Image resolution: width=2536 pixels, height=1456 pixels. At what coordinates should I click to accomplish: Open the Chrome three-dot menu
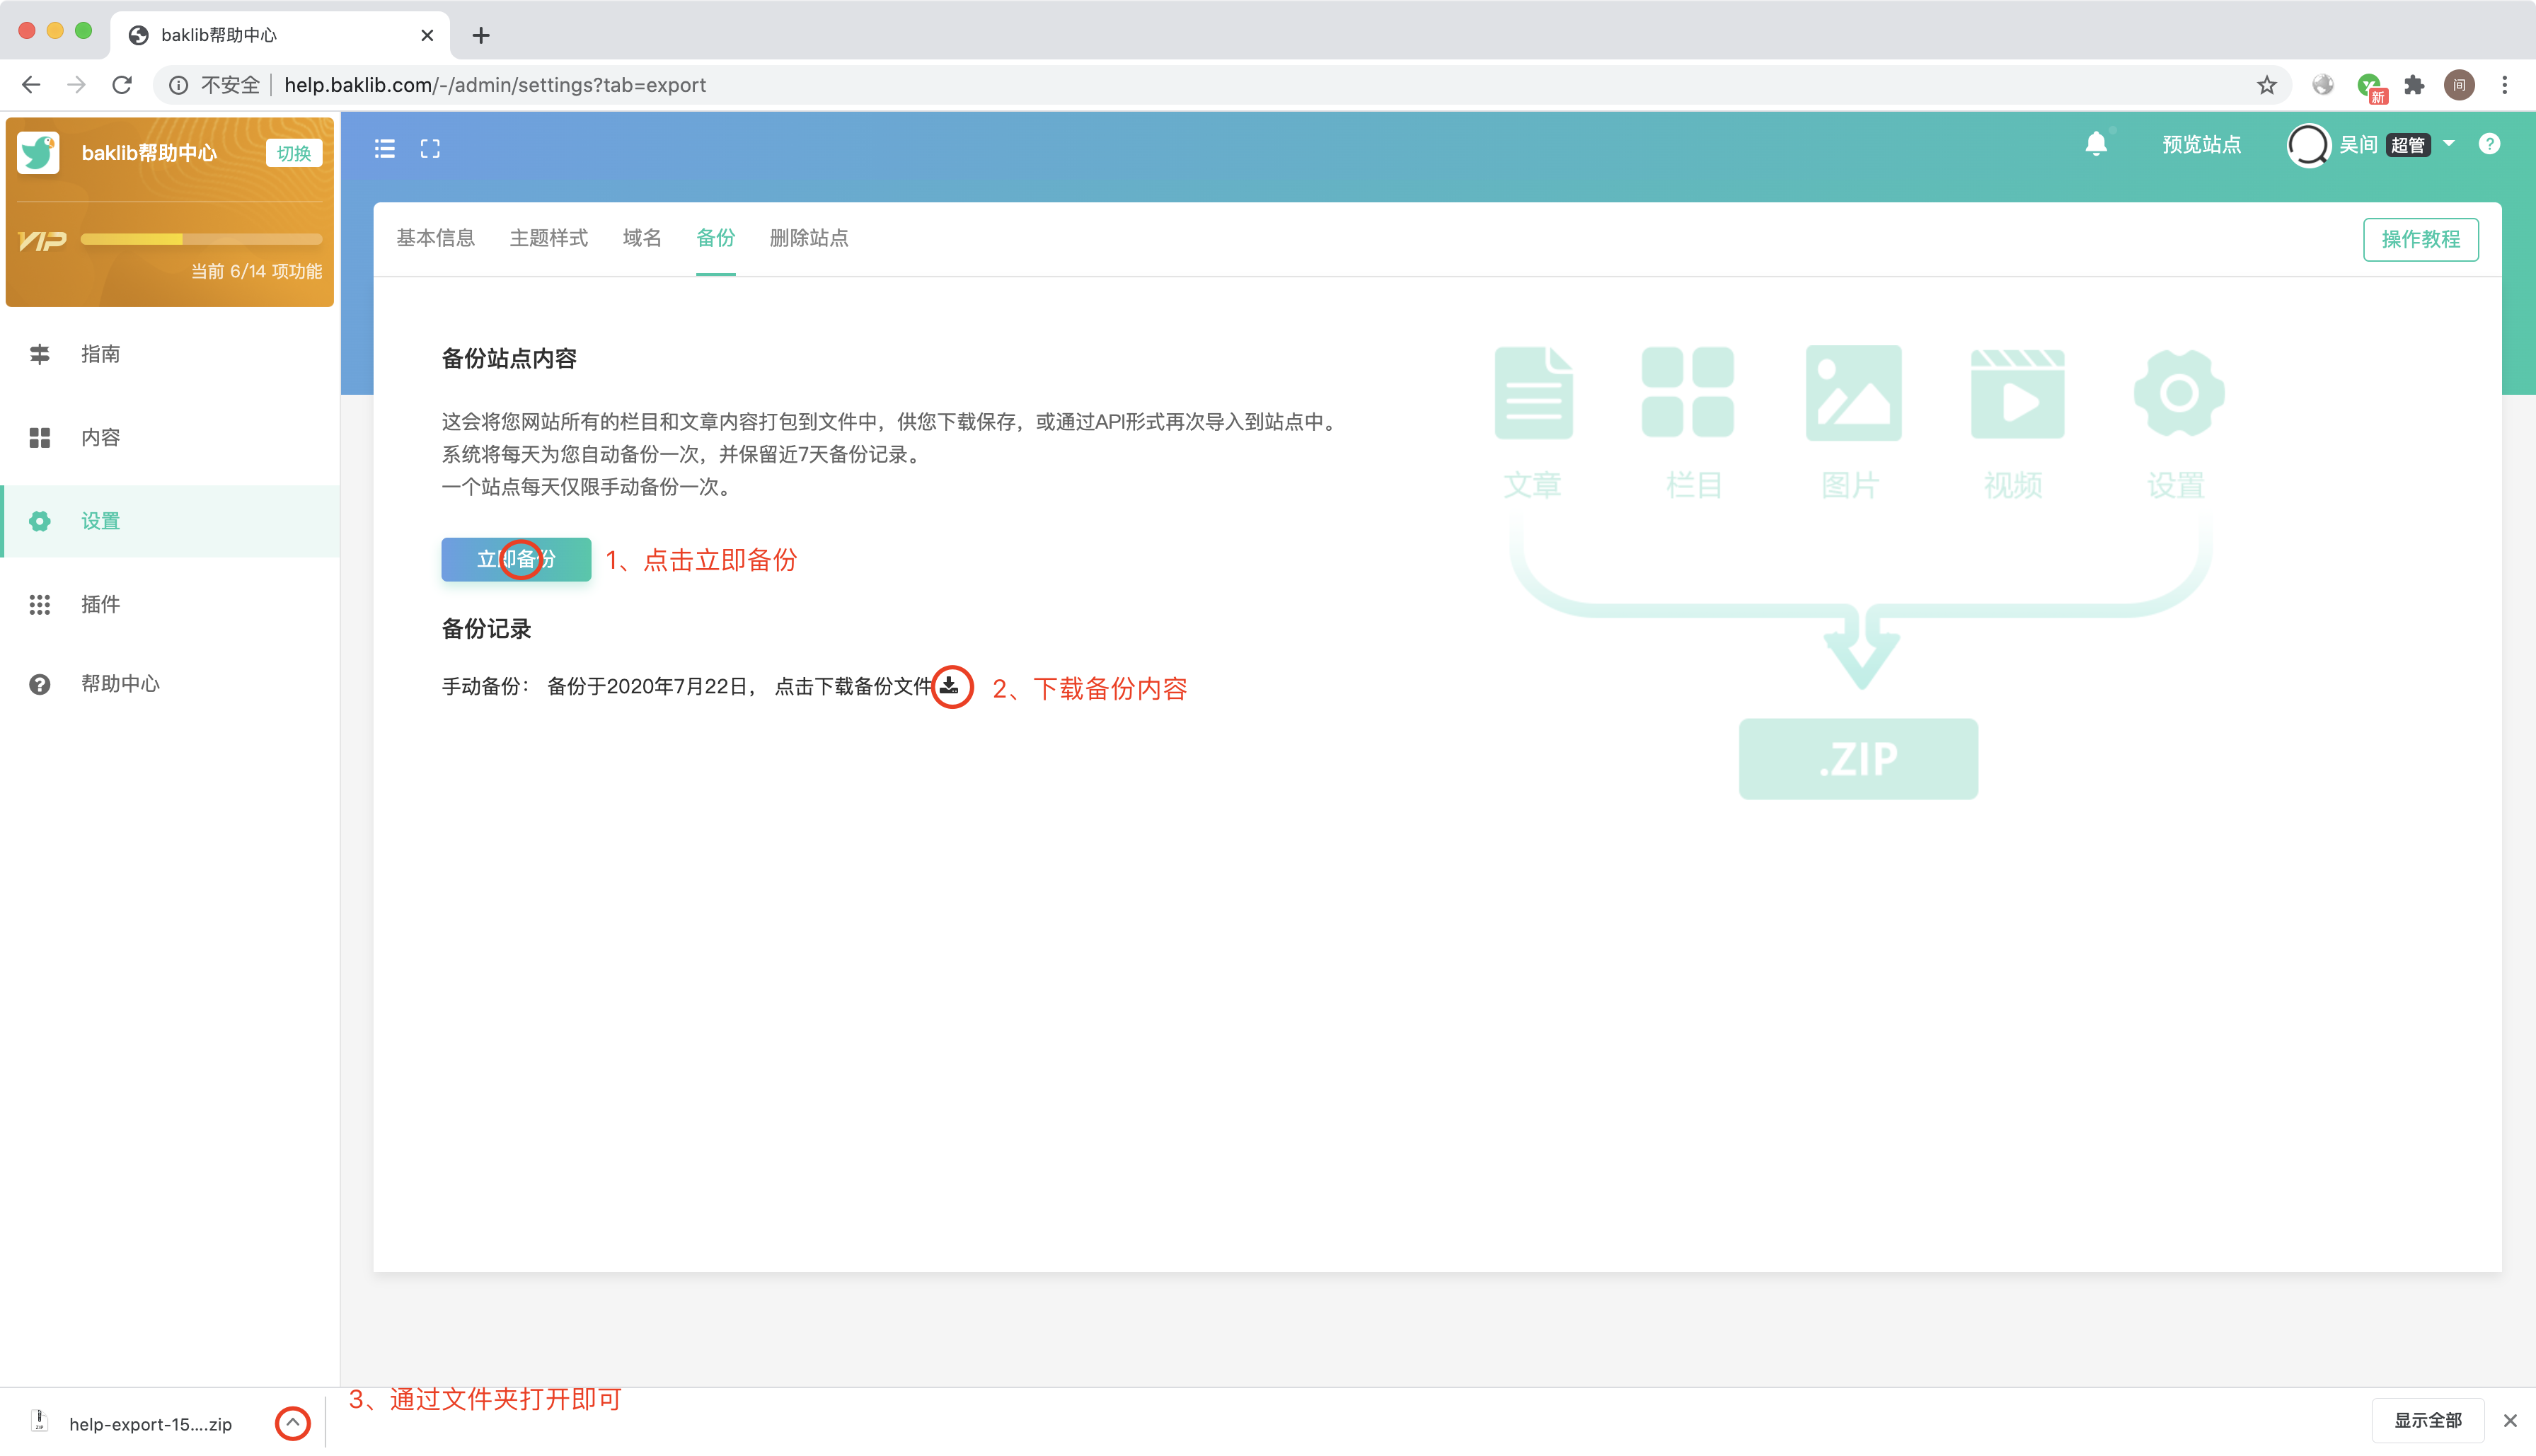(2504, 86)
